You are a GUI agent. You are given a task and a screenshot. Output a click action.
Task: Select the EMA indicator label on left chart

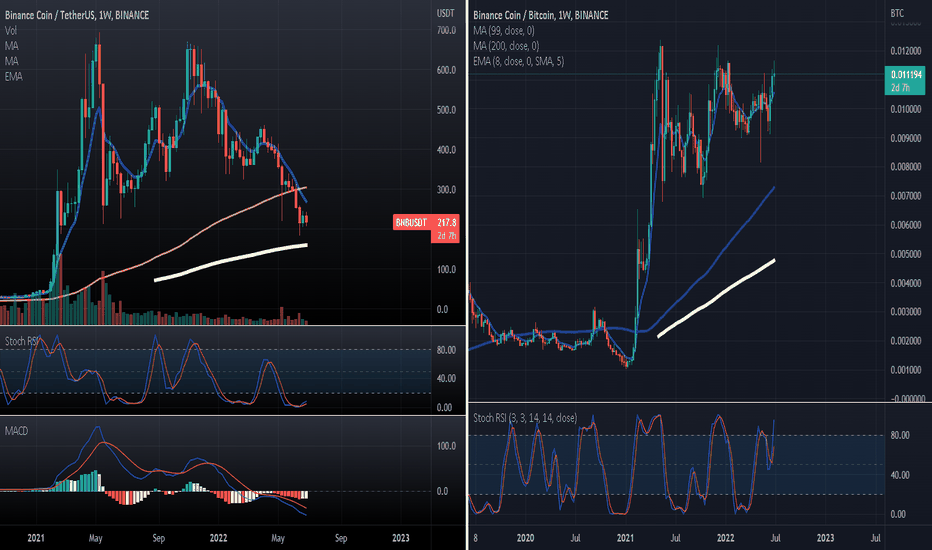13,77
